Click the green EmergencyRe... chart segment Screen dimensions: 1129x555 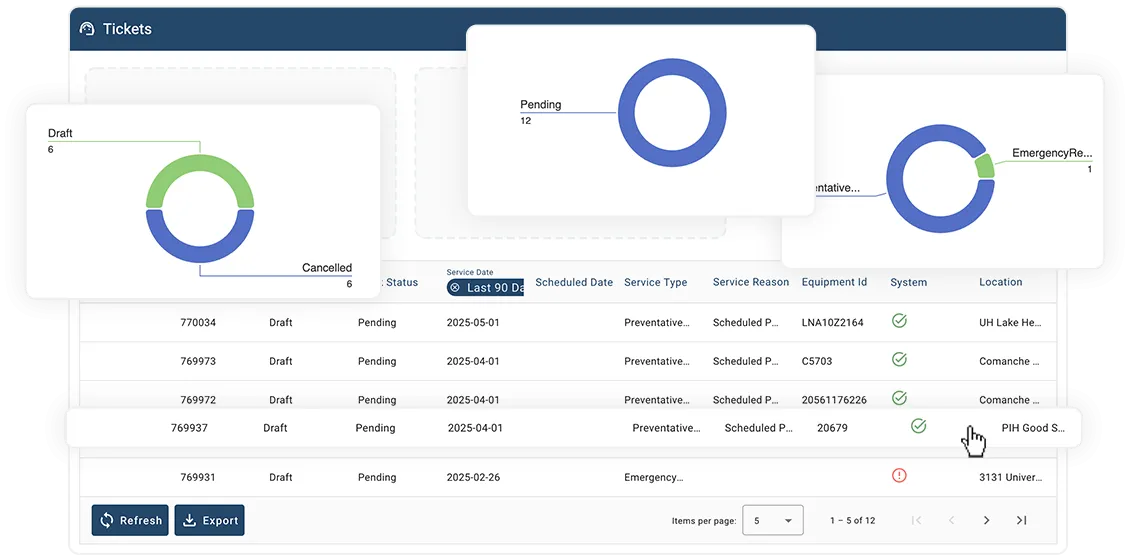tap(984, 166)
